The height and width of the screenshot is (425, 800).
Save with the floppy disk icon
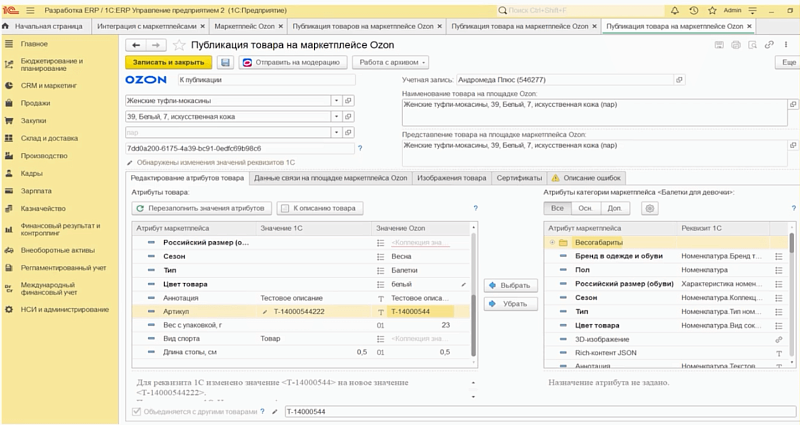[225, 62]
